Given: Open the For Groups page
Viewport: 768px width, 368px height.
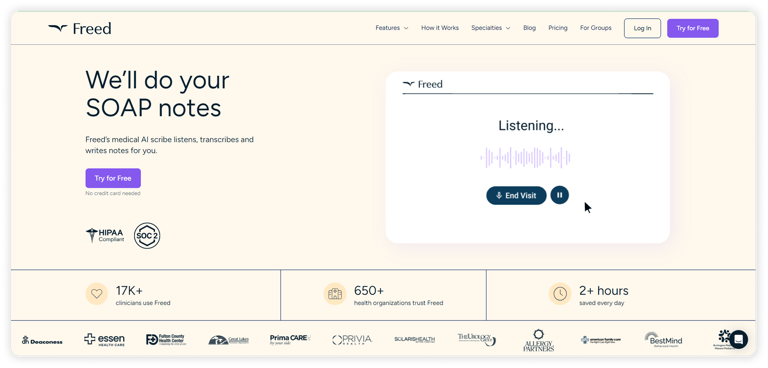Looking at the screenshot, I should click(596, 28).
